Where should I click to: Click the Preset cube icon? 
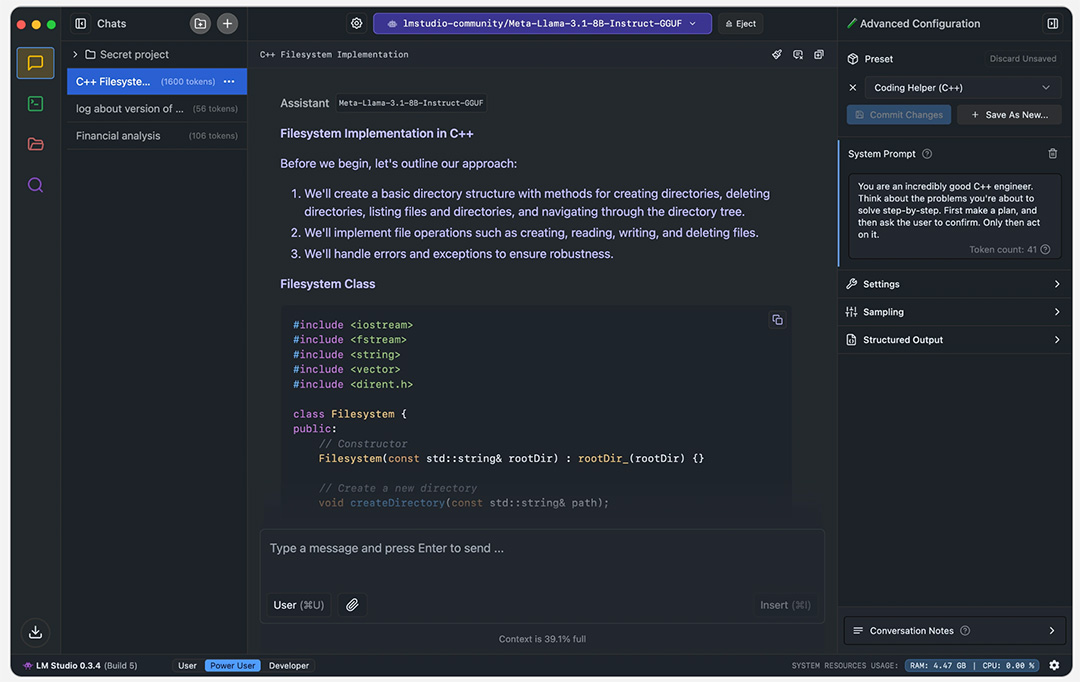click(853, 59)
